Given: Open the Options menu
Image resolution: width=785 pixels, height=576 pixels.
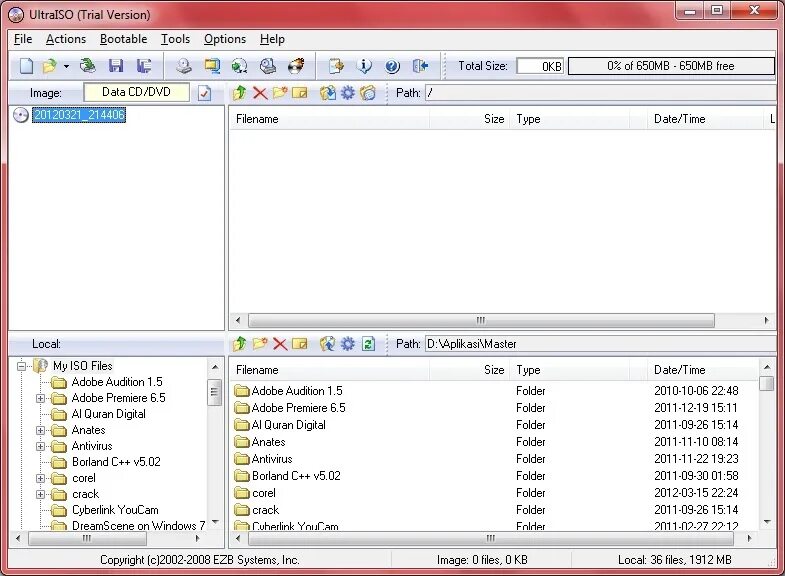Looking at the screenshot, I should coord(225,39).
